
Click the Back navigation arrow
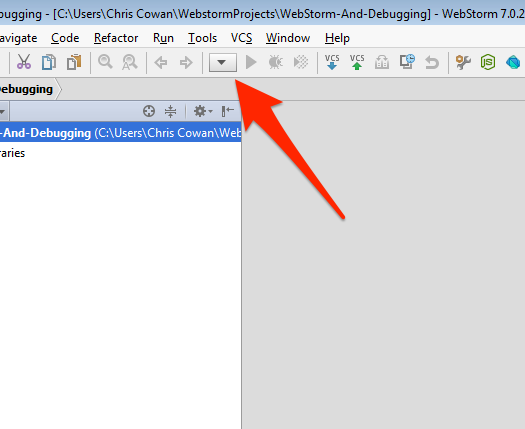pos(161,63)
